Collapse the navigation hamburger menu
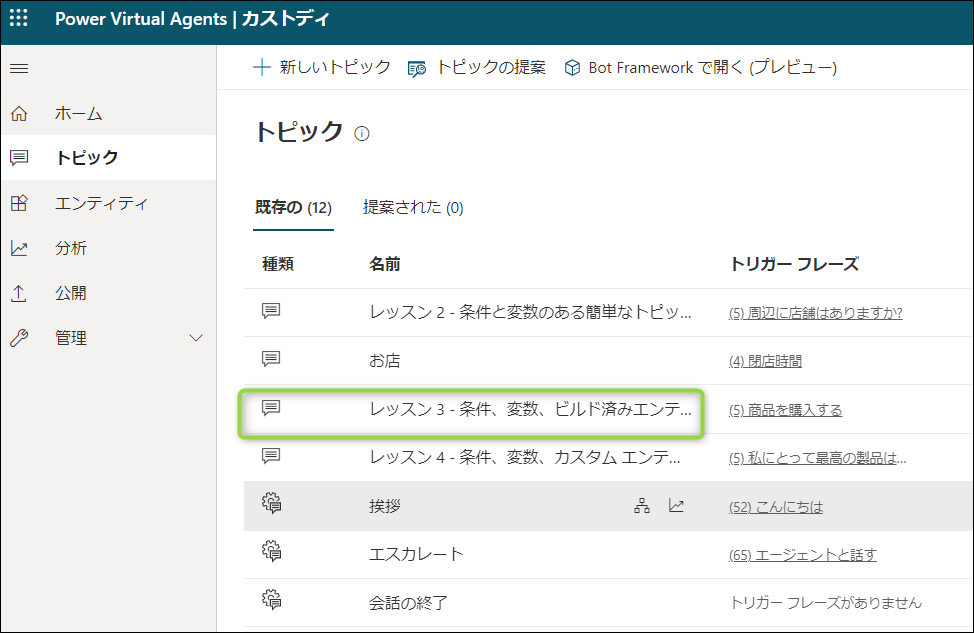Screen dimensions: 974x633 click(x=19, y=68)
